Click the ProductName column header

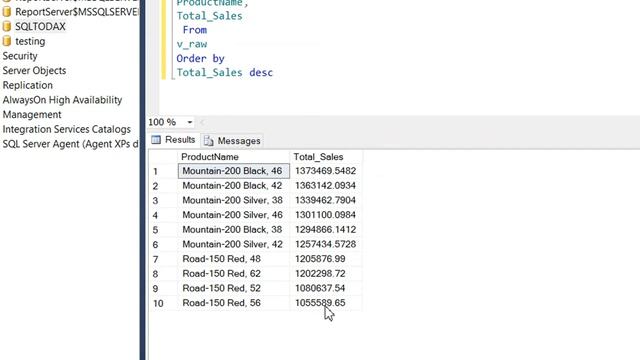click(x=233, y=157)
